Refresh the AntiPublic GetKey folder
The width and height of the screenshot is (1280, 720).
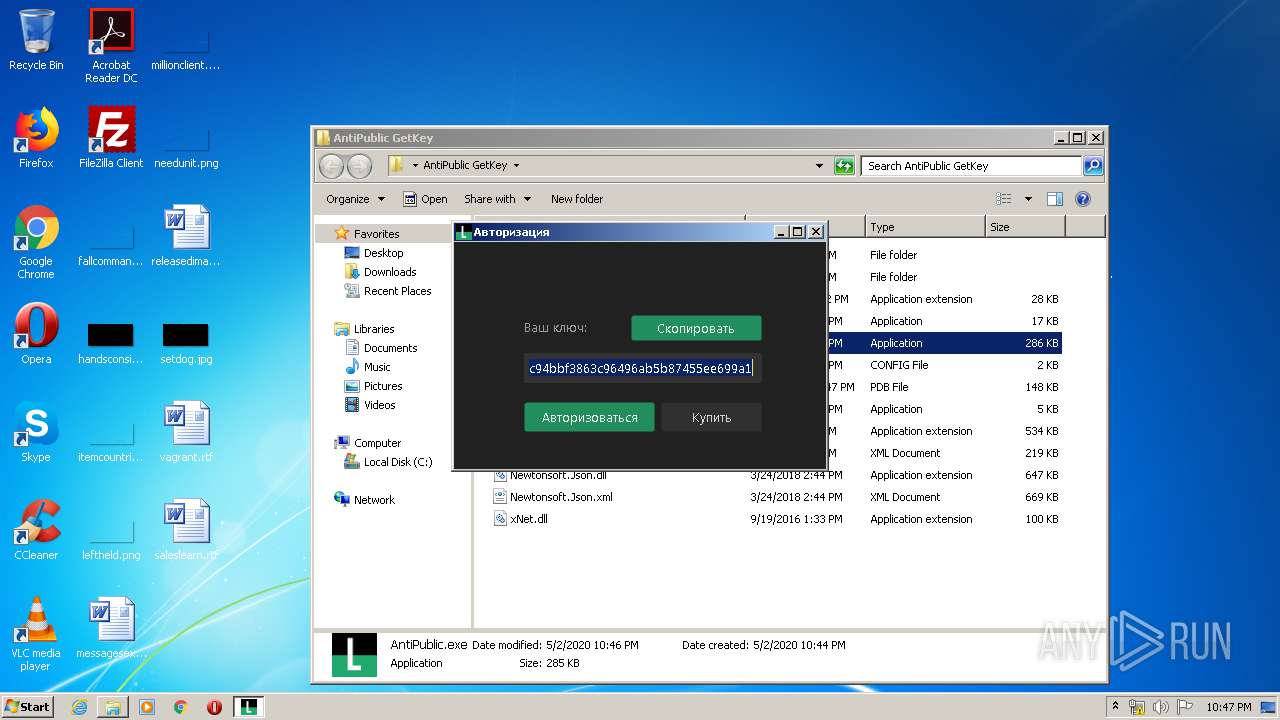(845, 166)
